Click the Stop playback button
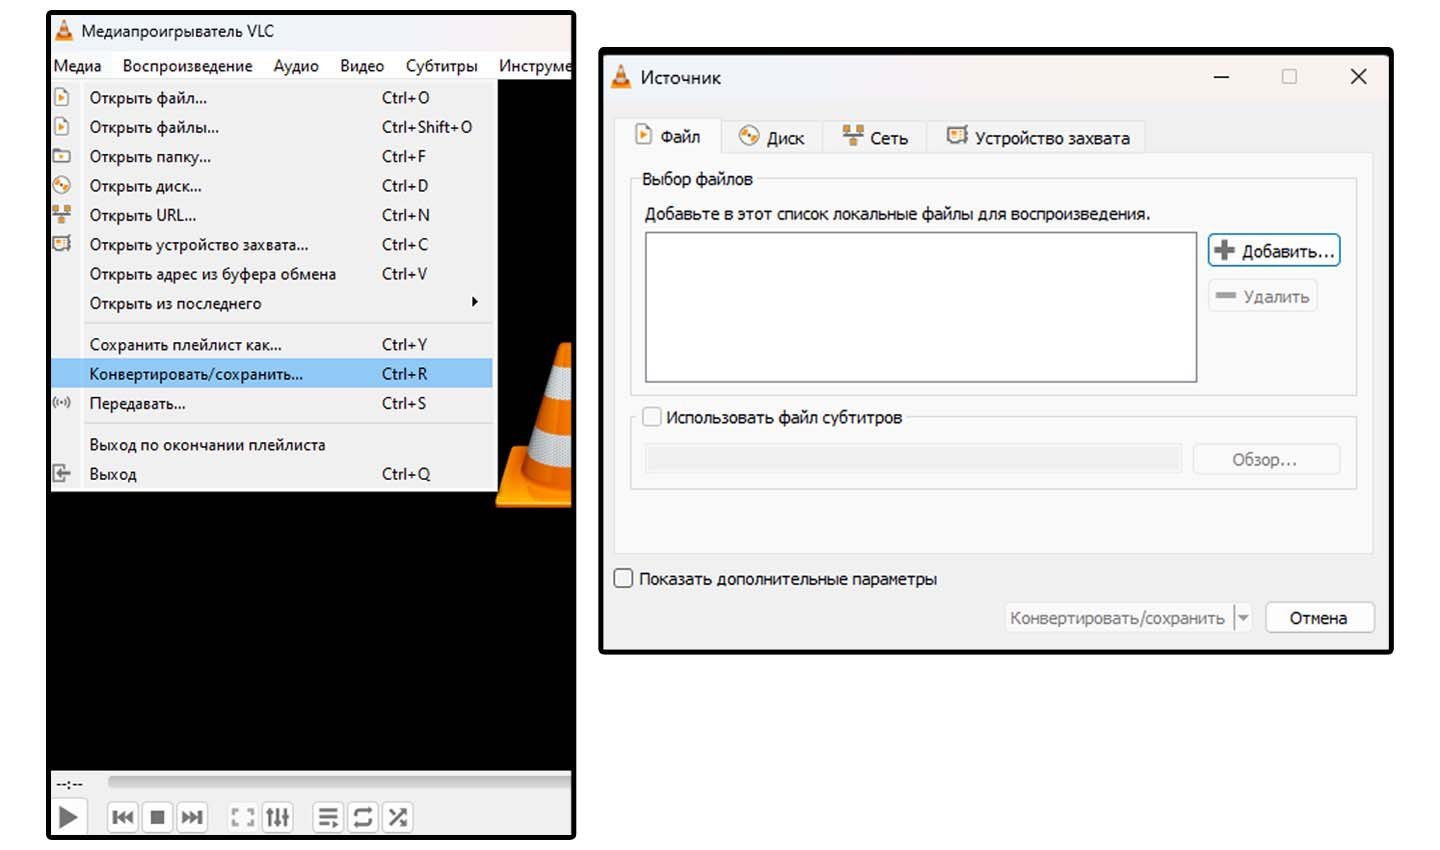This screenshot has width=1440, height=850. [x=157, y=817]
